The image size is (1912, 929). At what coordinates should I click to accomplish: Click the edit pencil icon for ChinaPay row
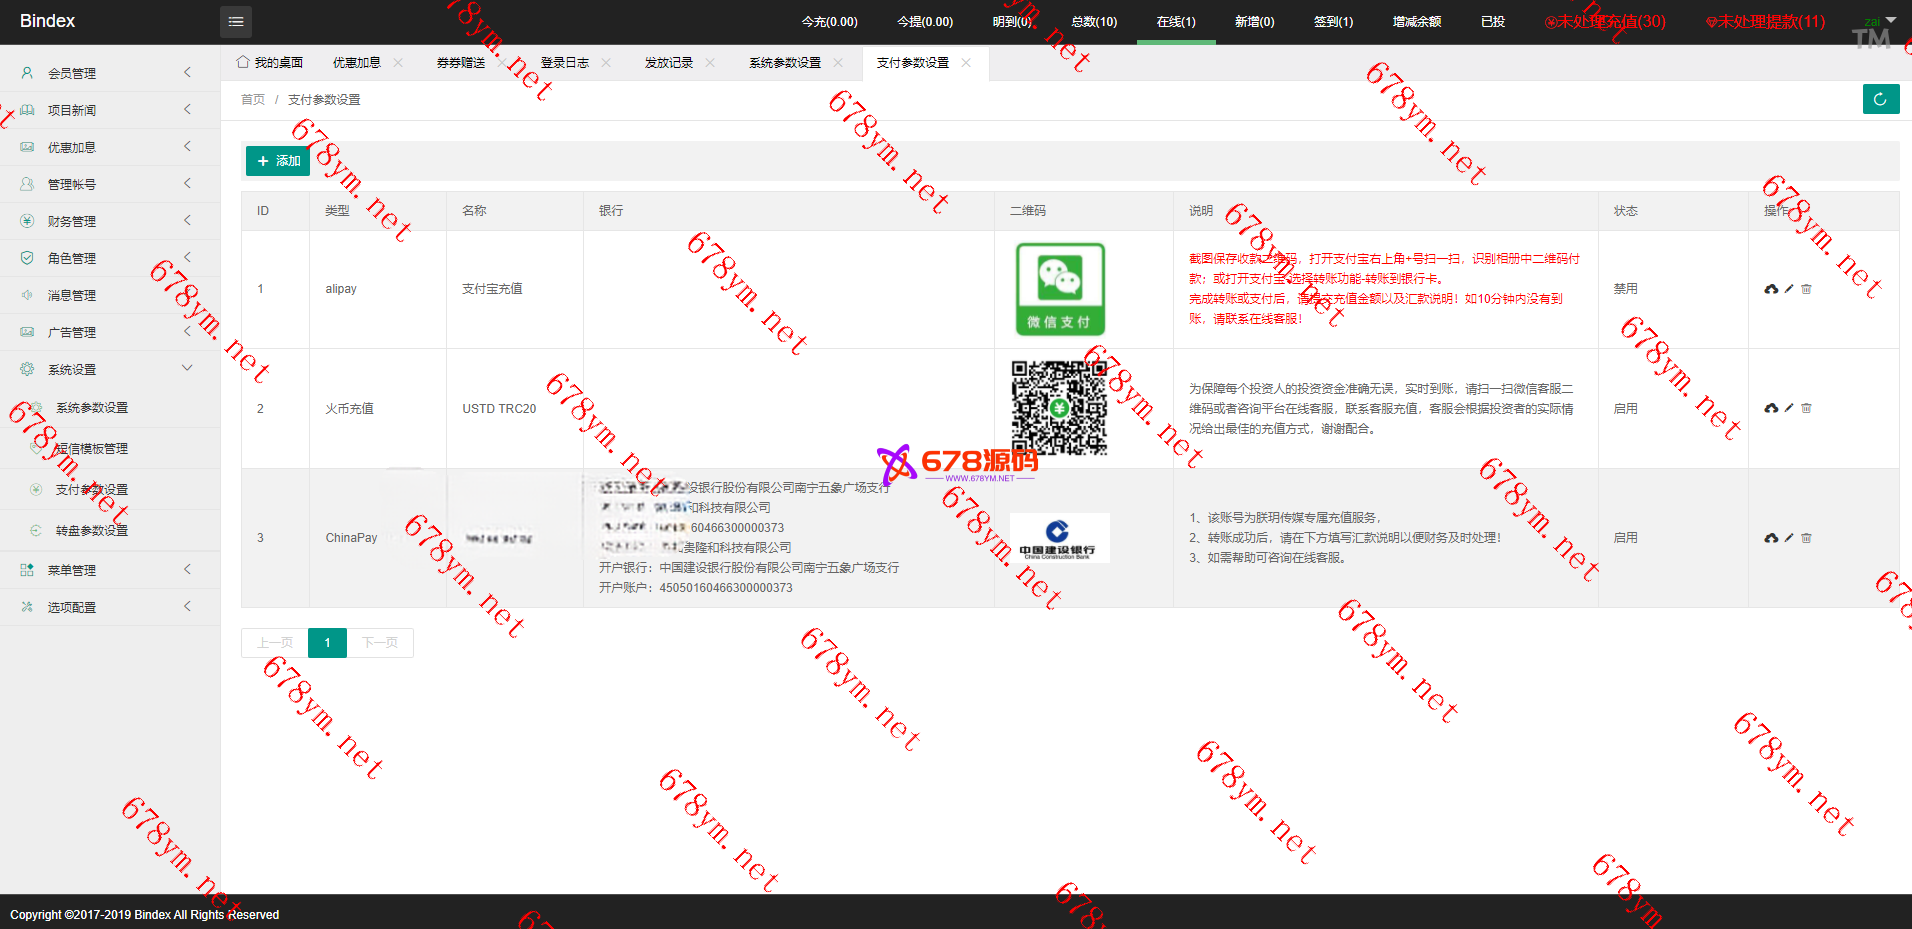coord(1789,538)
